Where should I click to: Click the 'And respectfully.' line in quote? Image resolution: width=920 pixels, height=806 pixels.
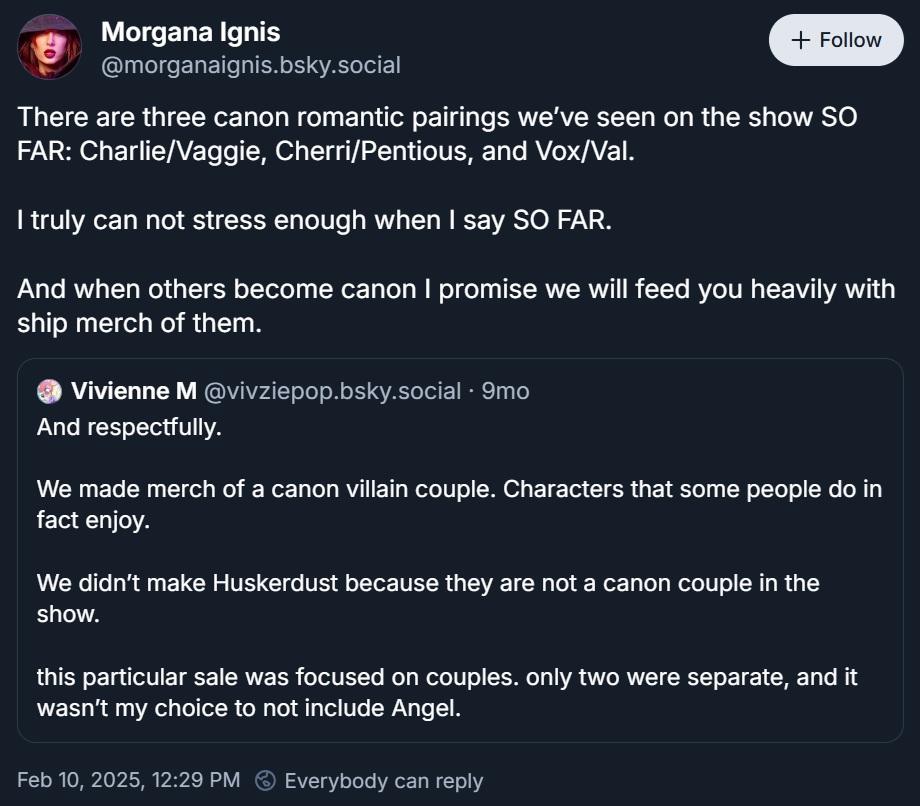coord(129,427)
